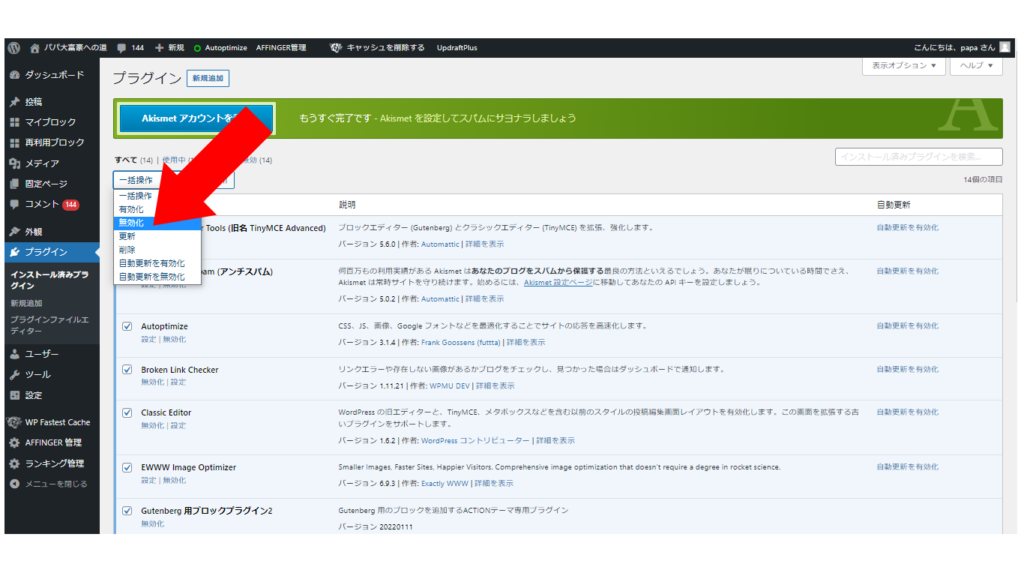
Task: Open インストール済みプラグイン submenu
Action: pos(50,280)
